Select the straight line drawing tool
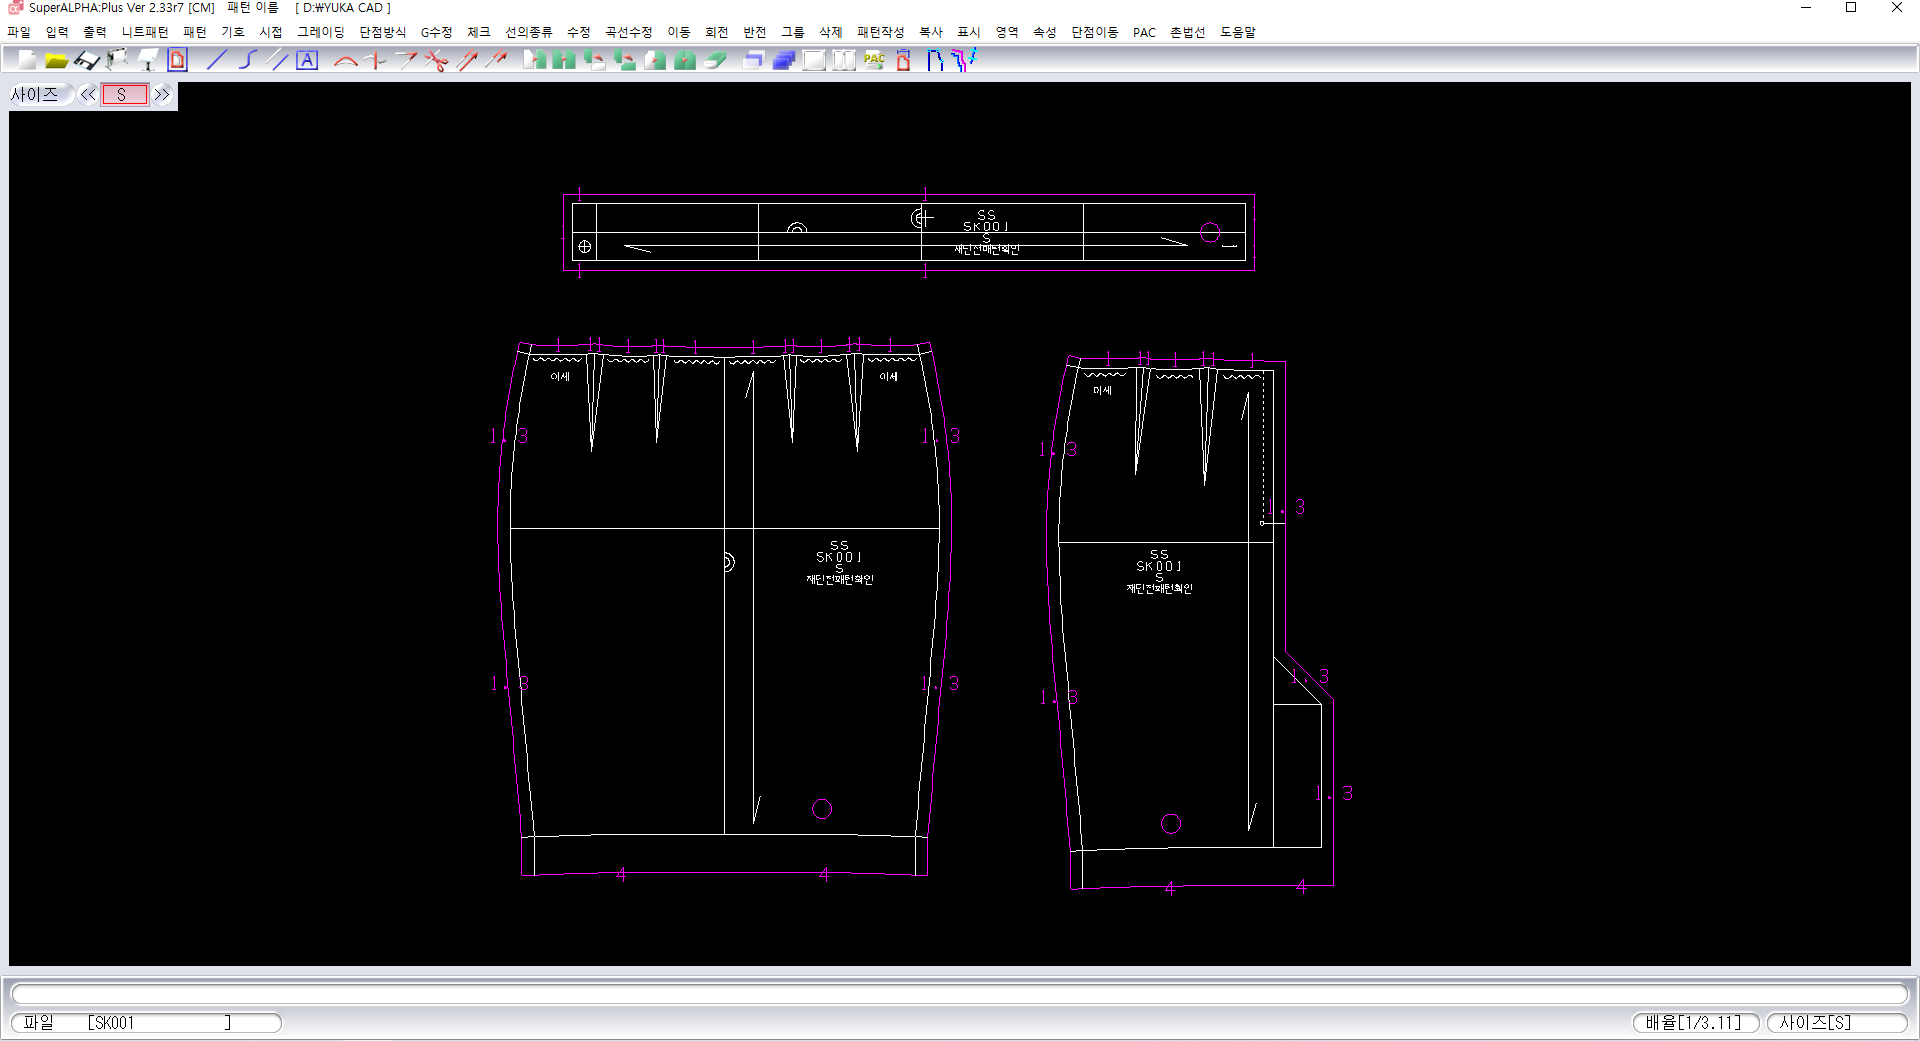1920x1041 pixels. tap(216, 60)
